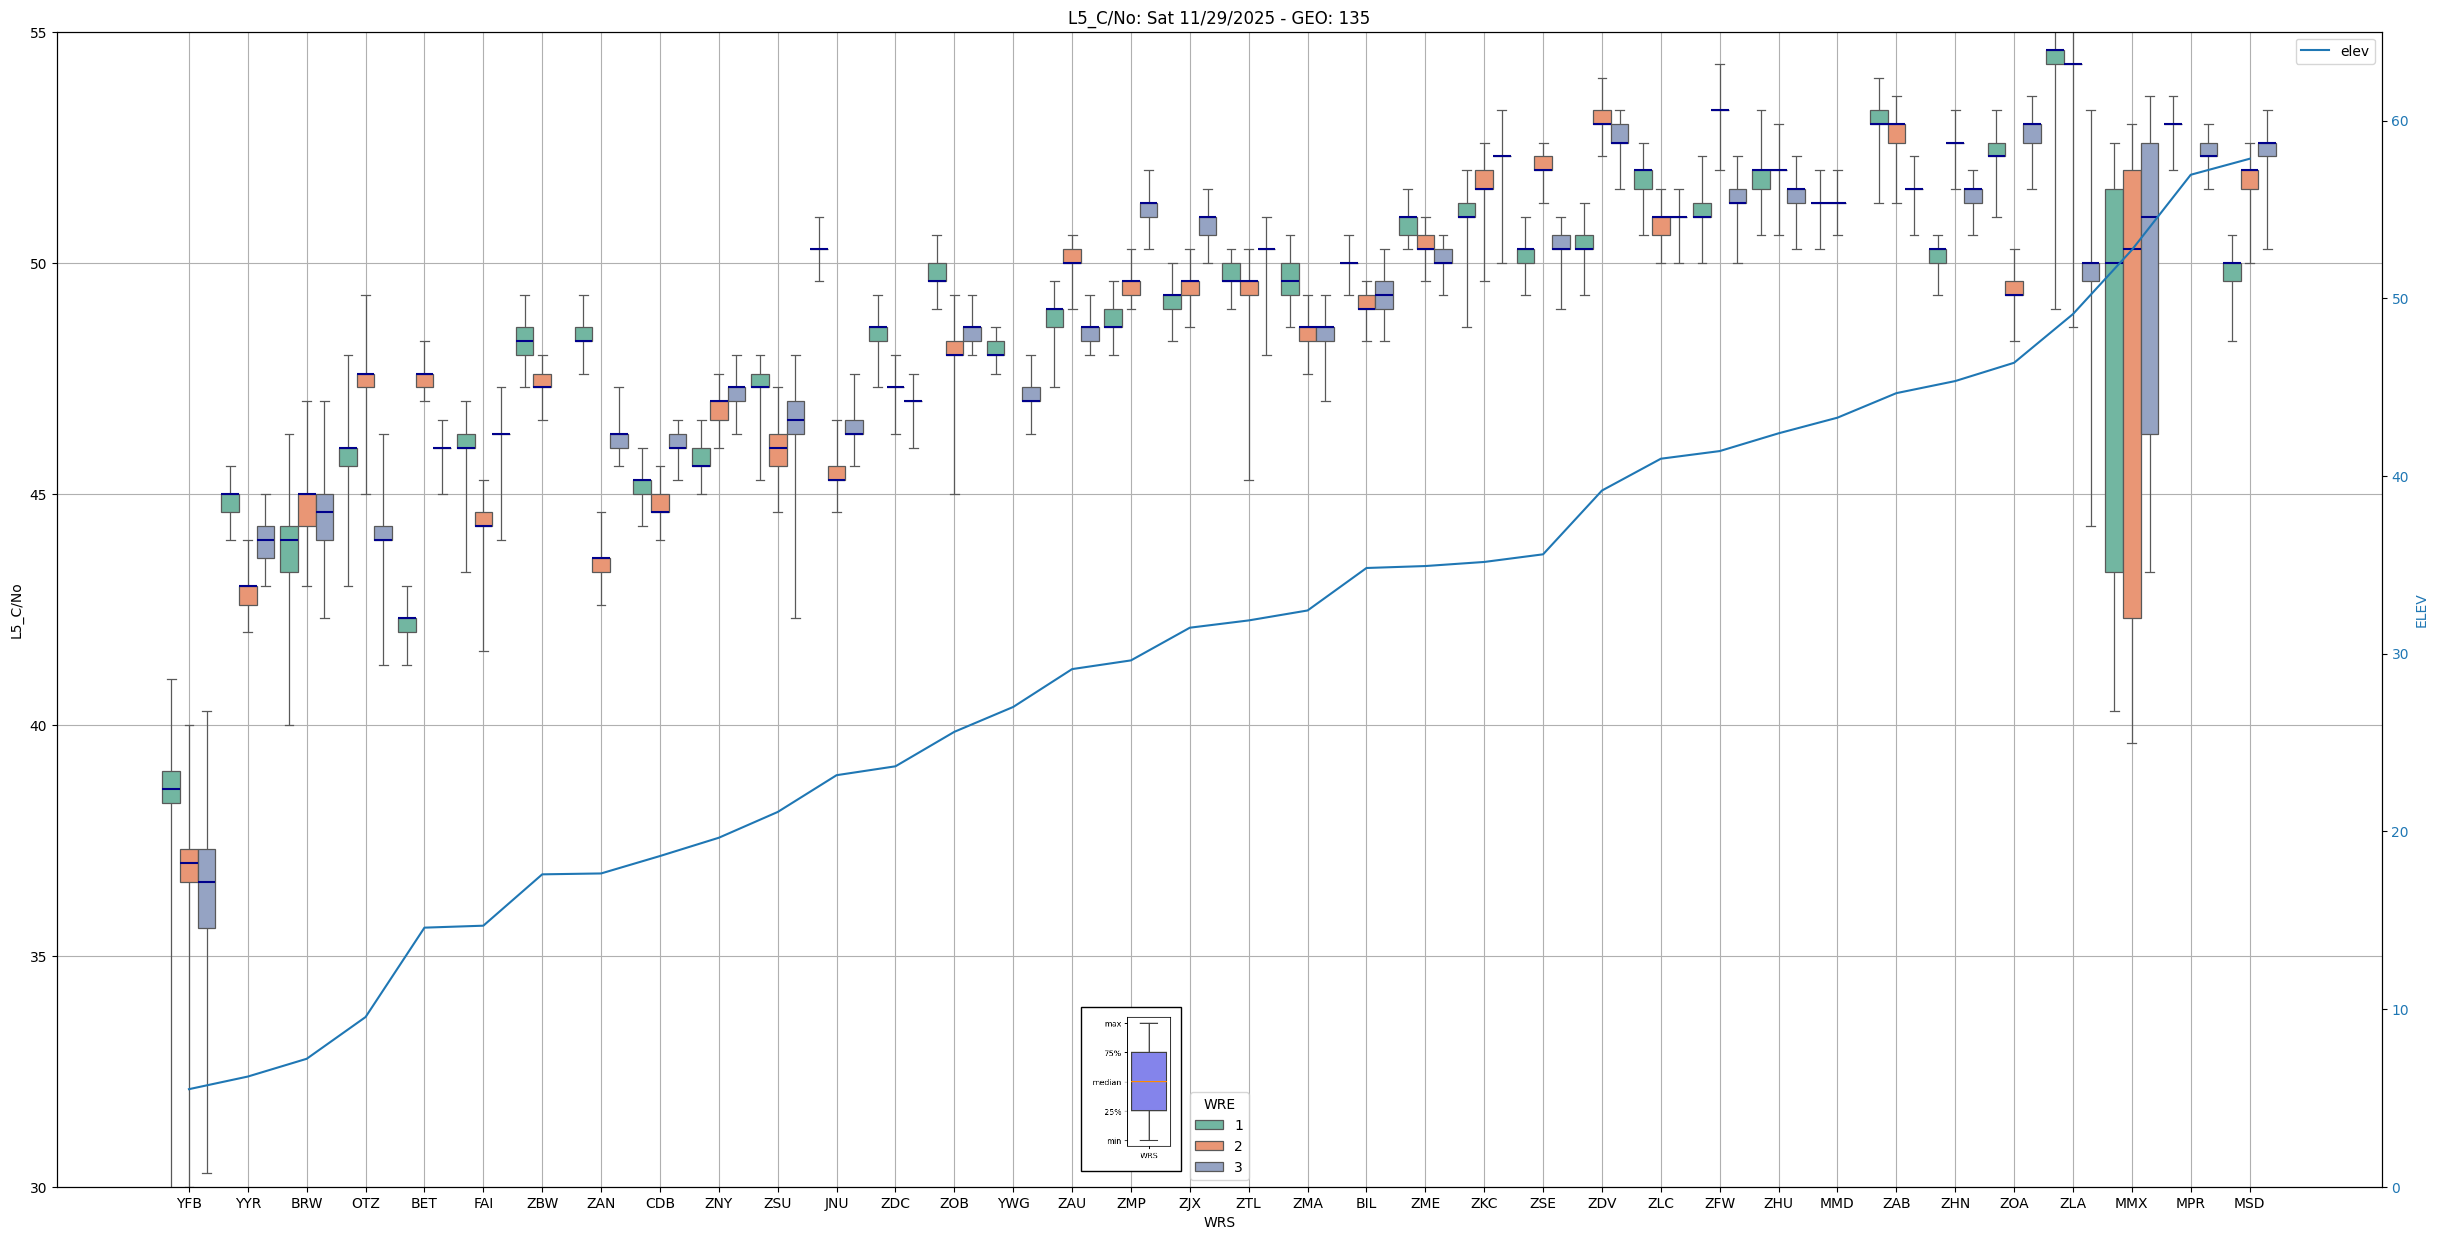This screenshot has height=1240, width=2438.
Task: Click orange WRE 2 legend swatch
Action: point(1209,1146)
